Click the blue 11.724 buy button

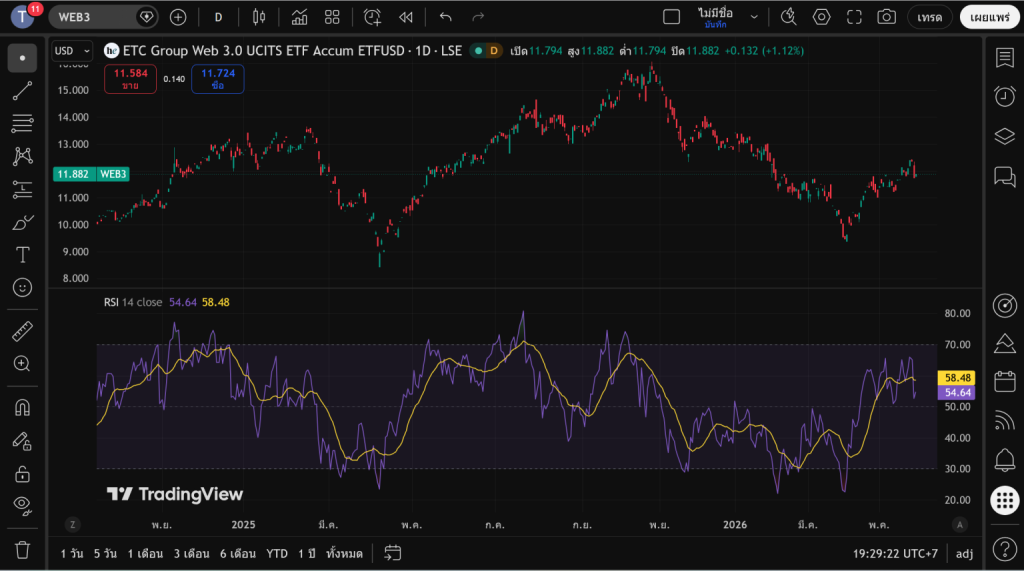217,79
